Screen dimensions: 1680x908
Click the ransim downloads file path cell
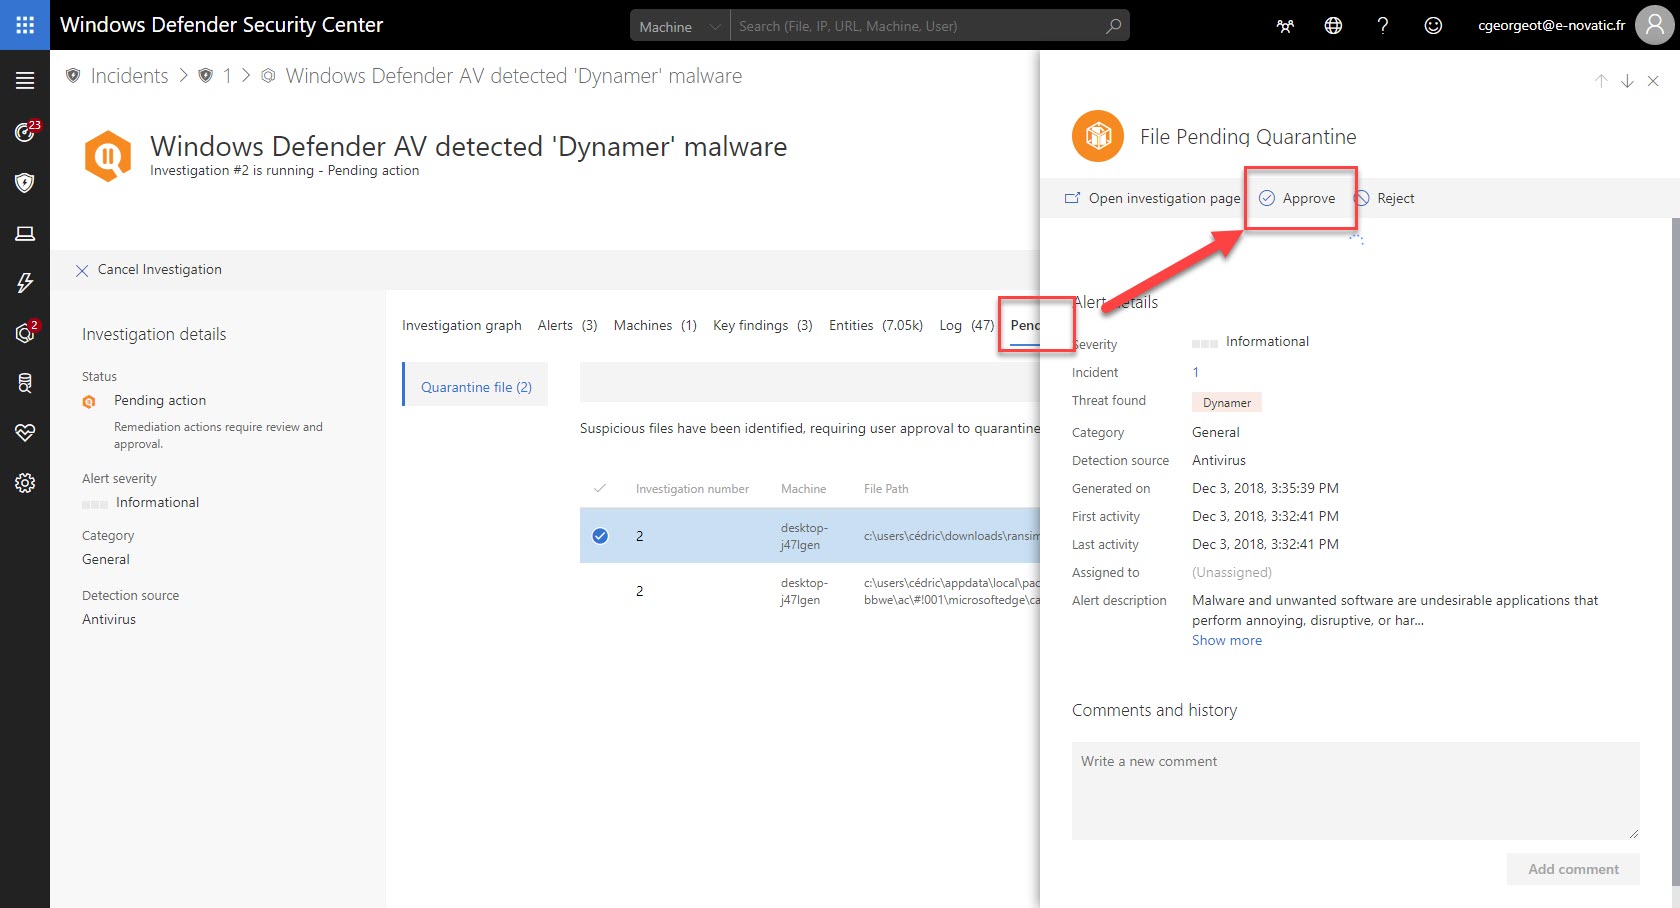pyautogui.click(x=951, y=536)
